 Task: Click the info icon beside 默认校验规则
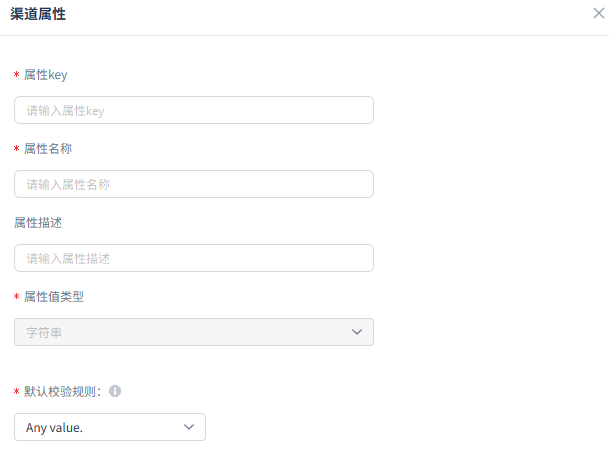[115, 391]
